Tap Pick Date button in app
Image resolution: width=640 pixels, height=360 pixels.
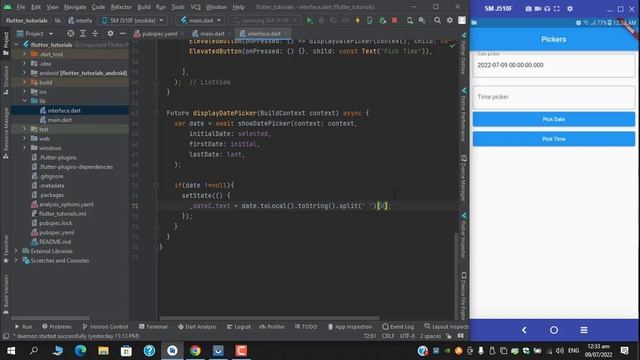tap(554, 119)
